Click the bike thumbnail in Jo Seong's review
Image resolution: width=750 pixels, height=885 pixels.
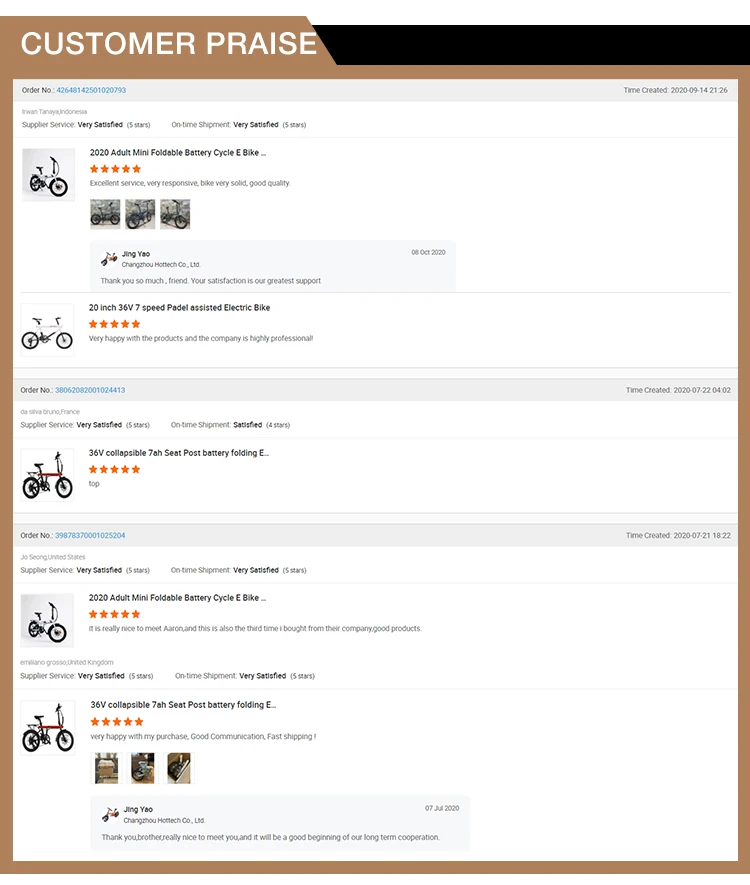pyautogui.click(x=47, y=620)
